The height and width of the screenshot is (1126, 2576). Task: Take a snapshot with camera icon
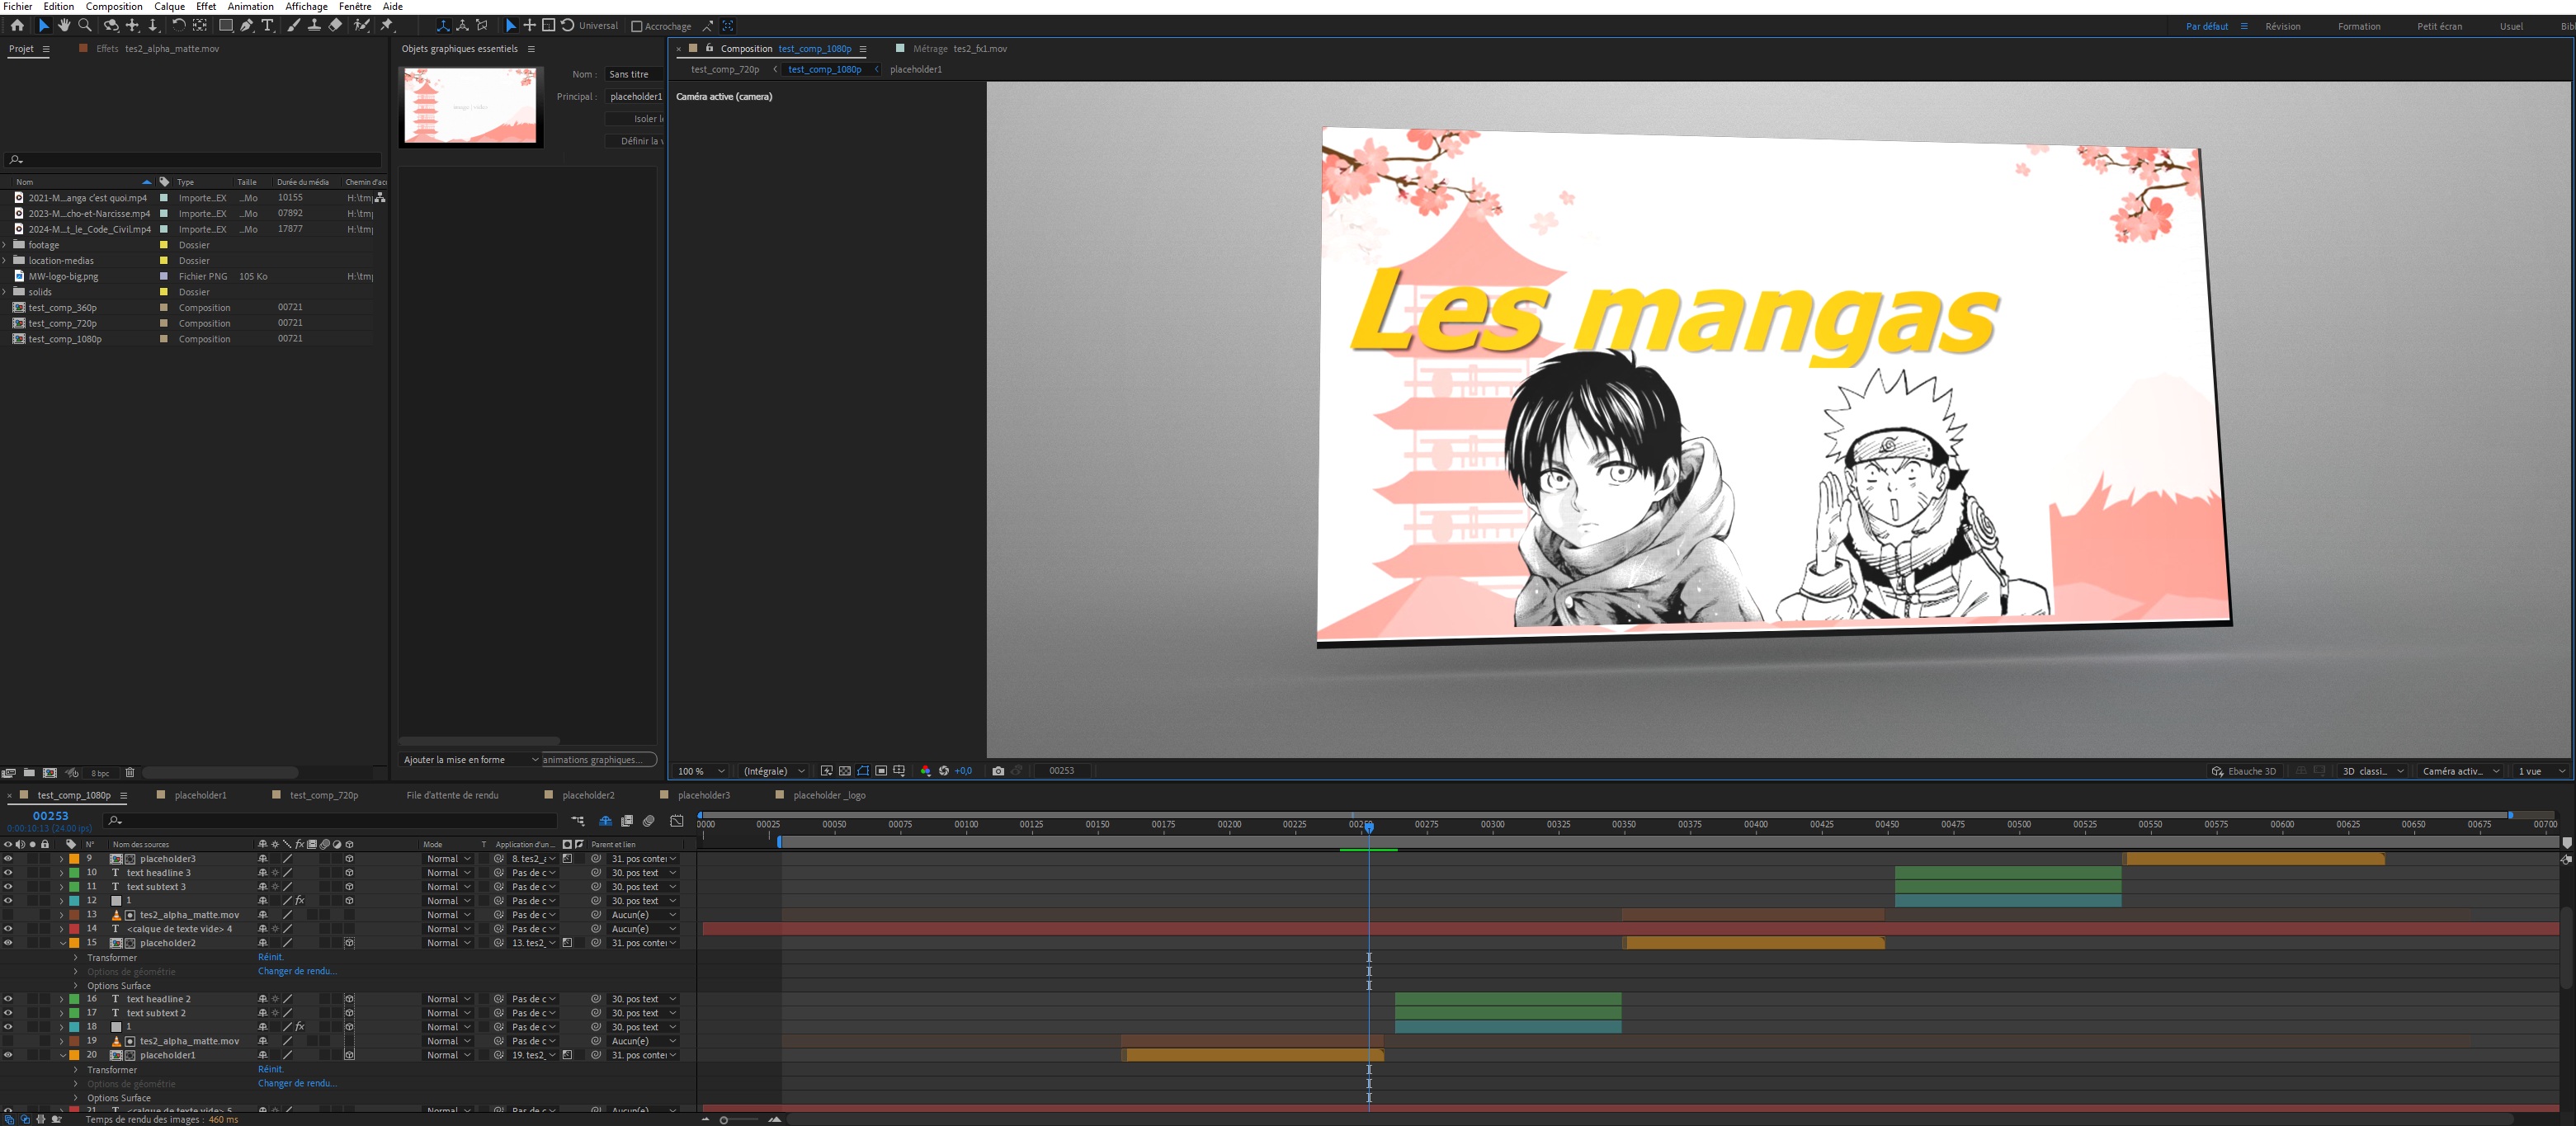click(997, 771)
